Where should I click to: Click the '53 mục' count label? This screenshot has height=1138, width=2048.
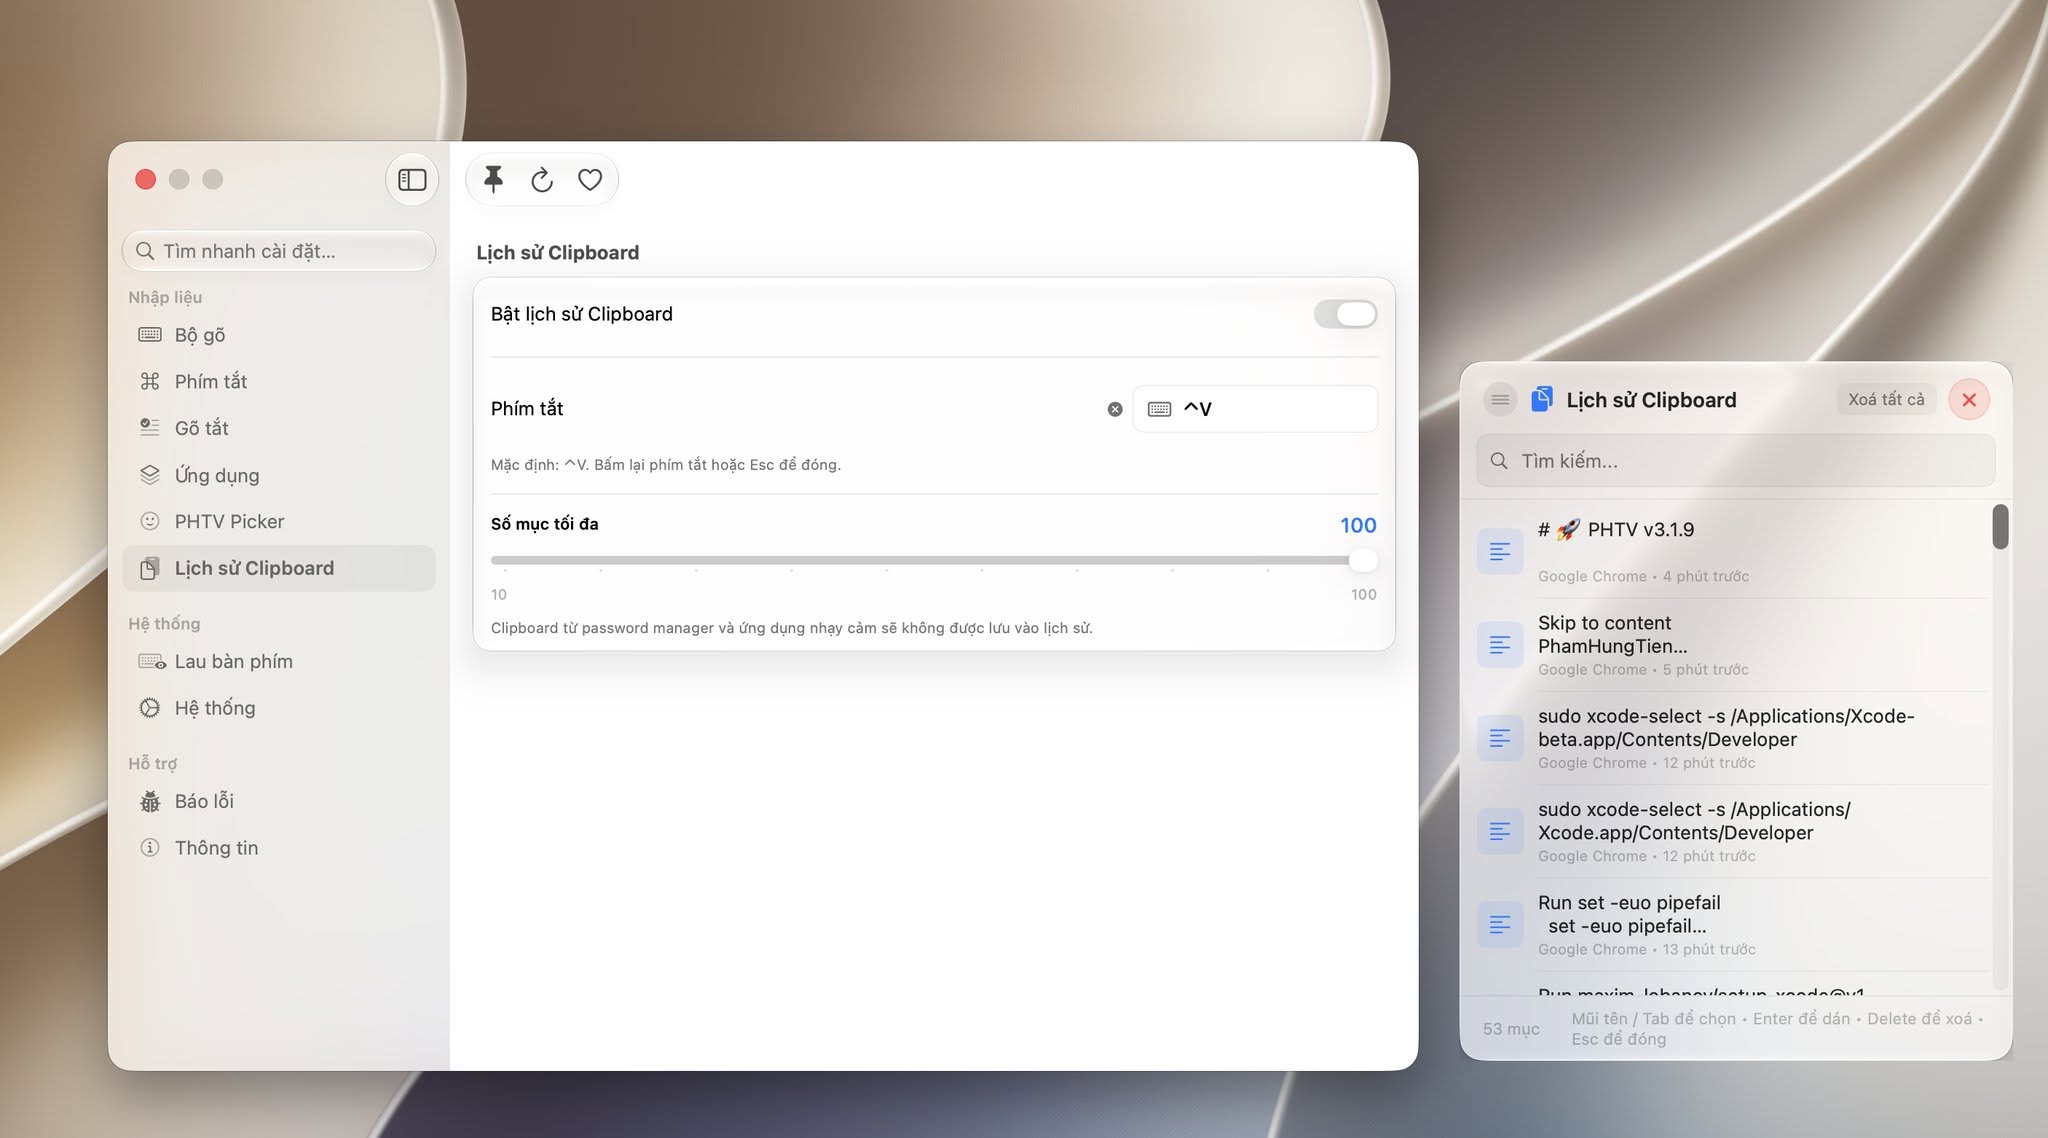click(x=1511, y=1029)
